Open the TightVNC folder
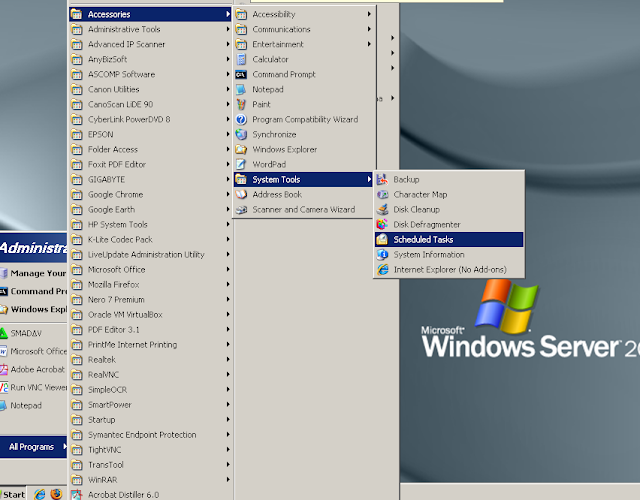The height and width of the screenshot is (500, 640). [150, 450]
